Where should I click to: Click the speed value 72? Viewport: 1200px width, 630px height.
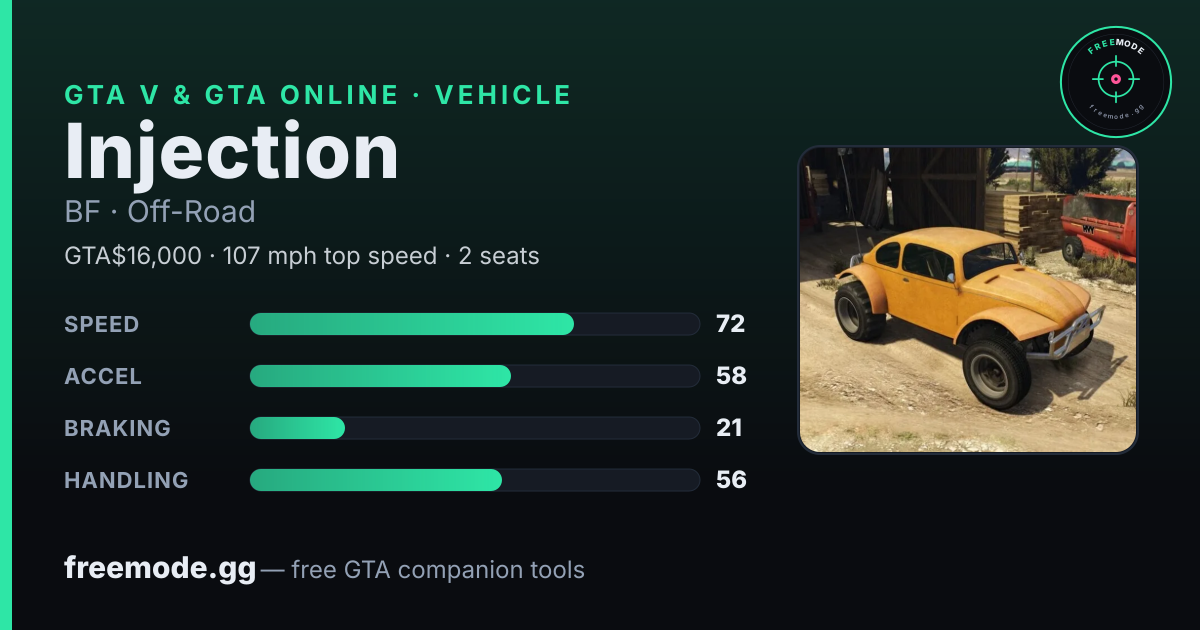click(731, 324)
